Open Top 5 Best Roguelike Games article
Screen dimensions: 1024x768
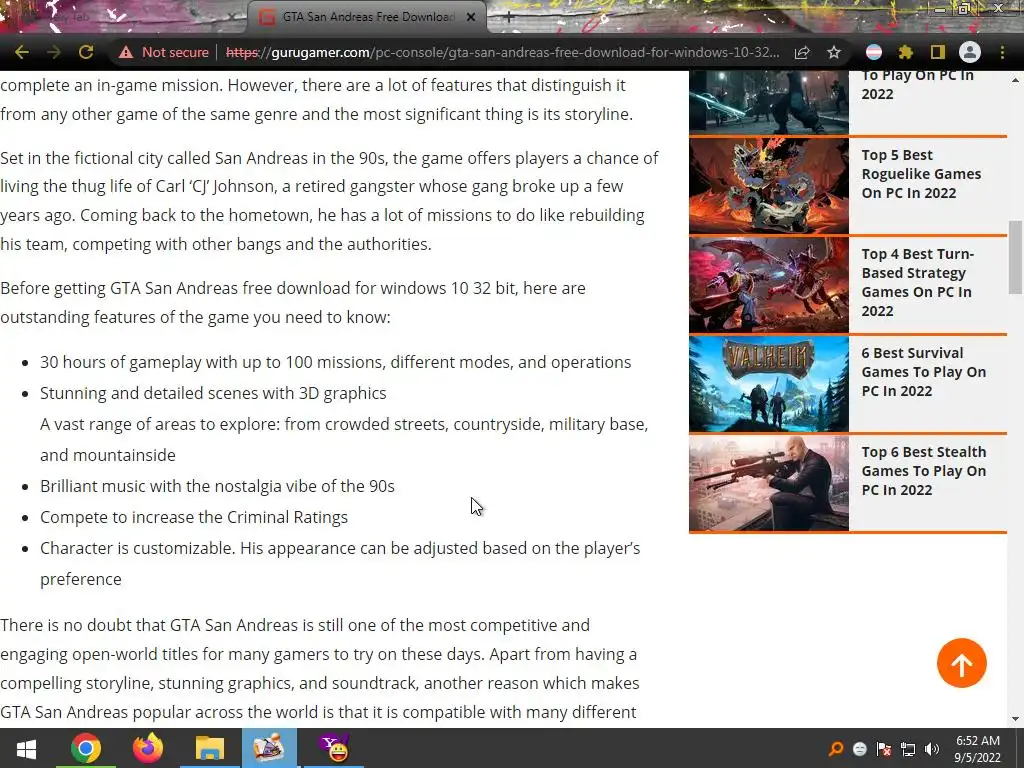(x=921, y=174)
